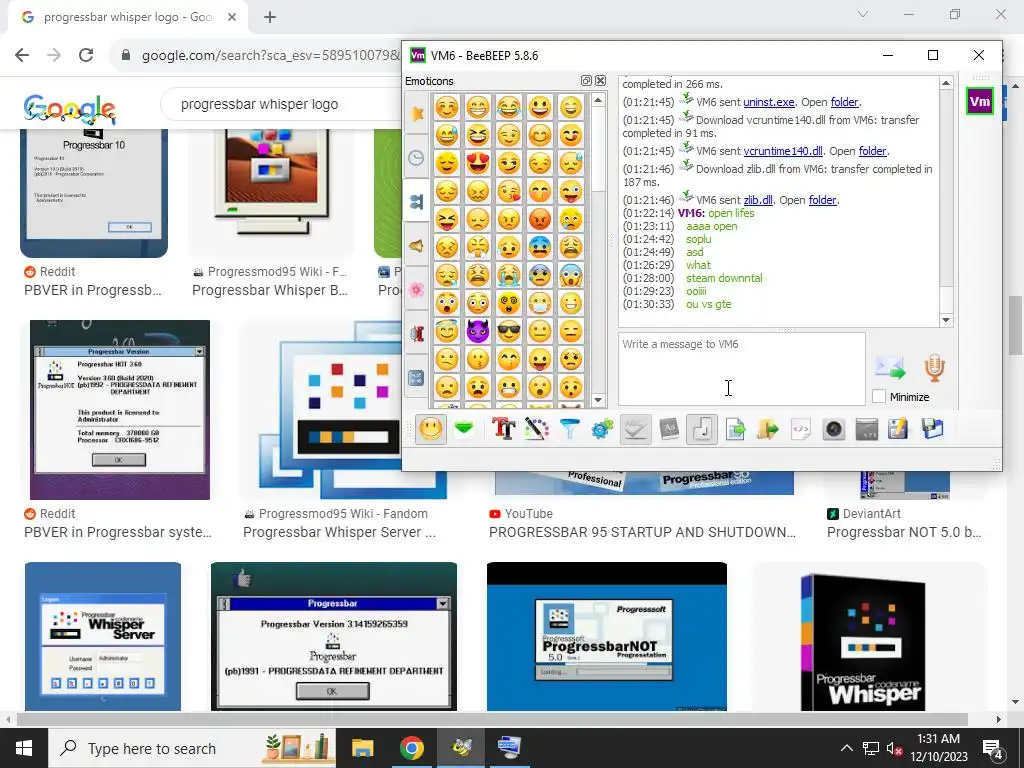
Task: Click the blue floppy disks save icon
Action: point(932,430)
